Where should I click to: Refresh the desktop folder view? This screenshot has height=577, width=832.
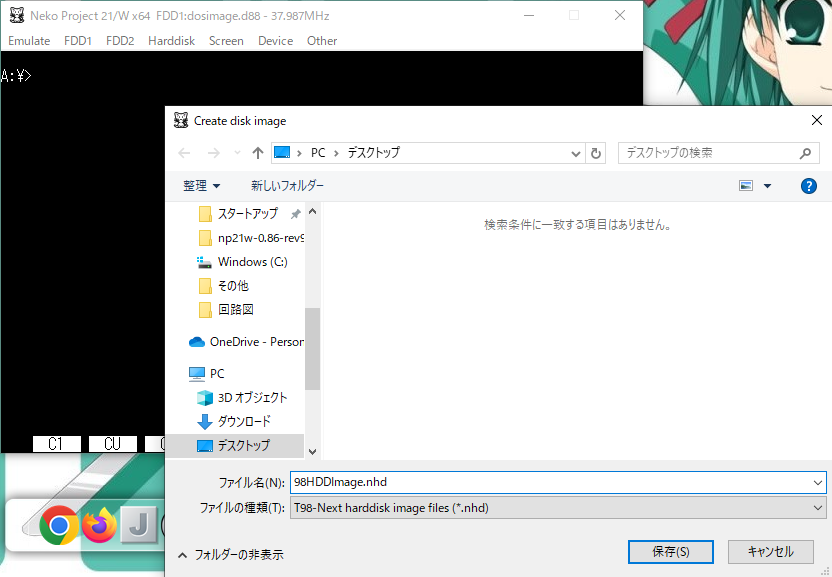[595, 153]
